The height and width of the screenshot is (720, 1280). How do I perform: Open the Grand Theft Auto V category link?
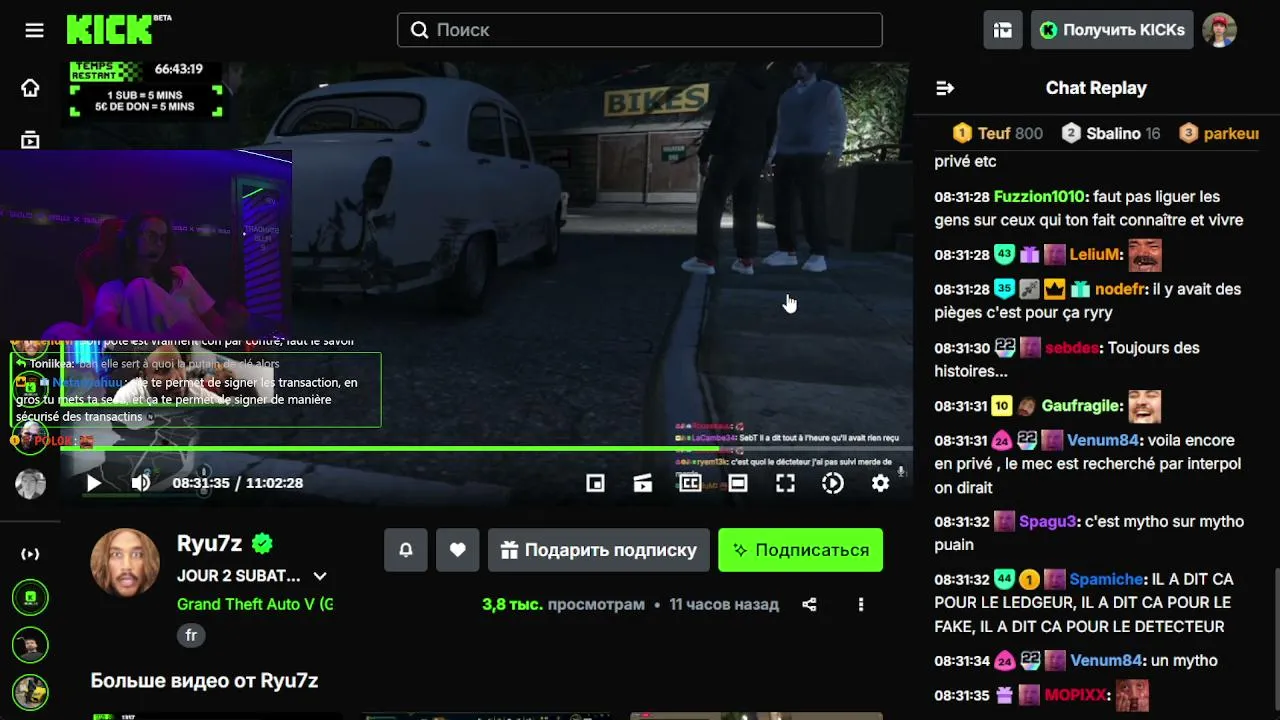pos(255,604)
